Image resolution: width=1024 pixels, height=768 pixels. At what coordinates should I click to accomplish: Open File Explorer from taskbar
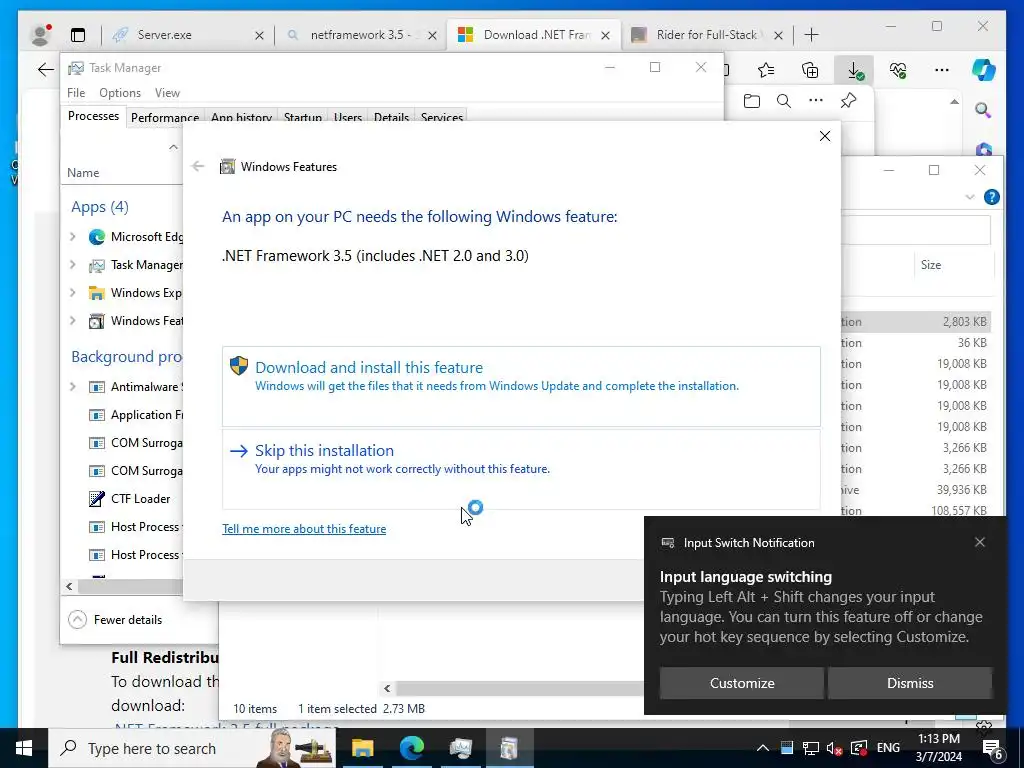tap(362, 748)
